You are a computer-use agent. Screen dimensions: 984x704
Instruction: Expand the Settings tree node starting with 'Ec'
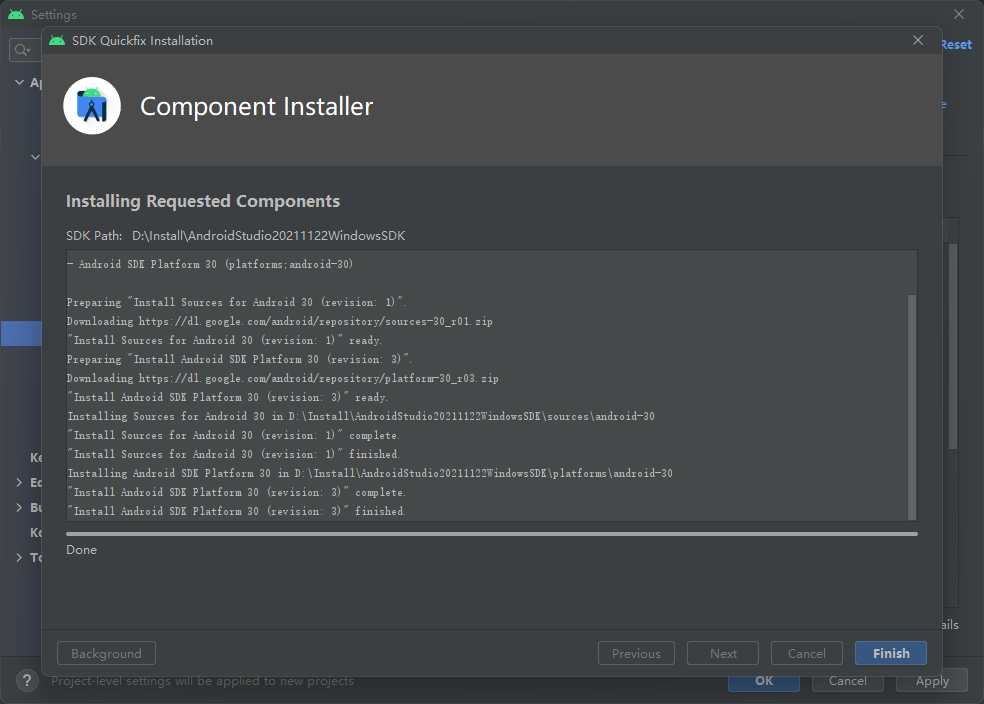pyautogui.click(x=19, y=483)
